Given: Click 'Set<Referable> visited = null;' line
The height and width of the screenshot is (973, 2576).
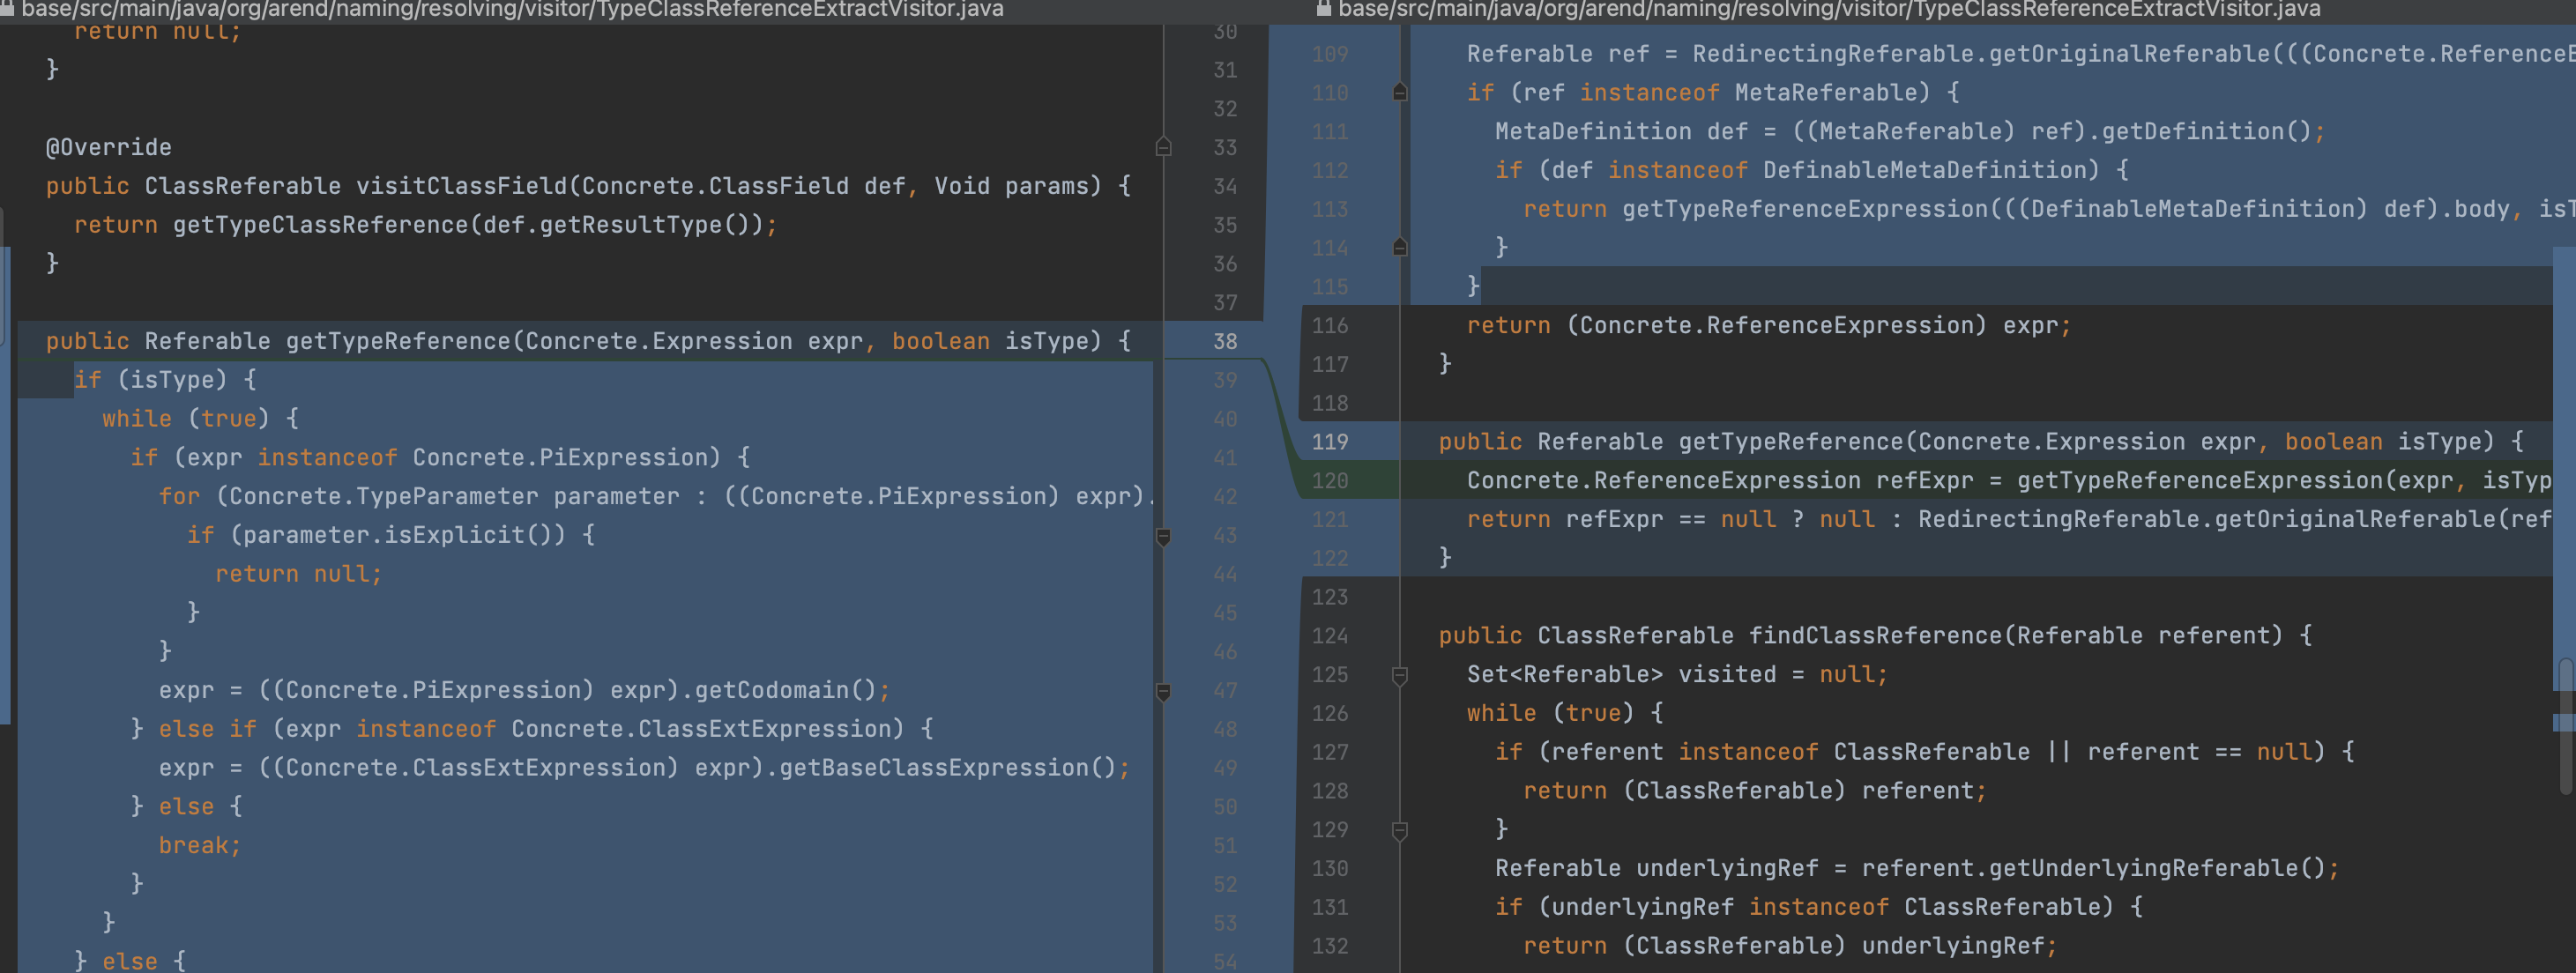Looking at the screenshot, I should point(1677,675).
